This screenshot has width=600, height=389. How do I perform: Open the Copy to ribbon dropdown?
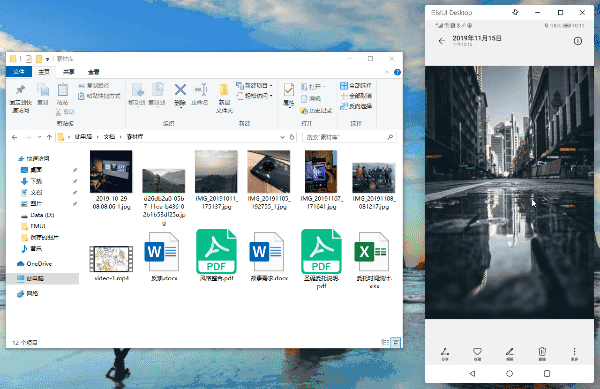[x=157, y=94]
